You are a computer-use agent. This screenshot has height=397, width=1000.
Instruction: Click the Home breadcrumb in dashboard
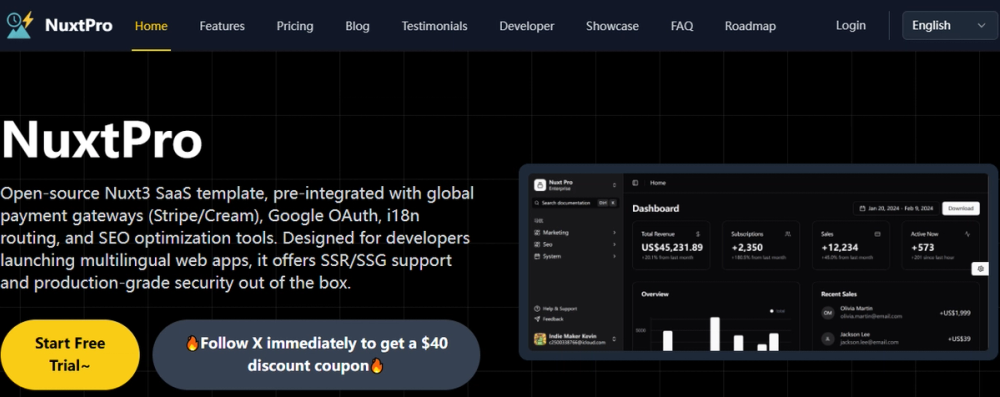[x=658, y=183]
